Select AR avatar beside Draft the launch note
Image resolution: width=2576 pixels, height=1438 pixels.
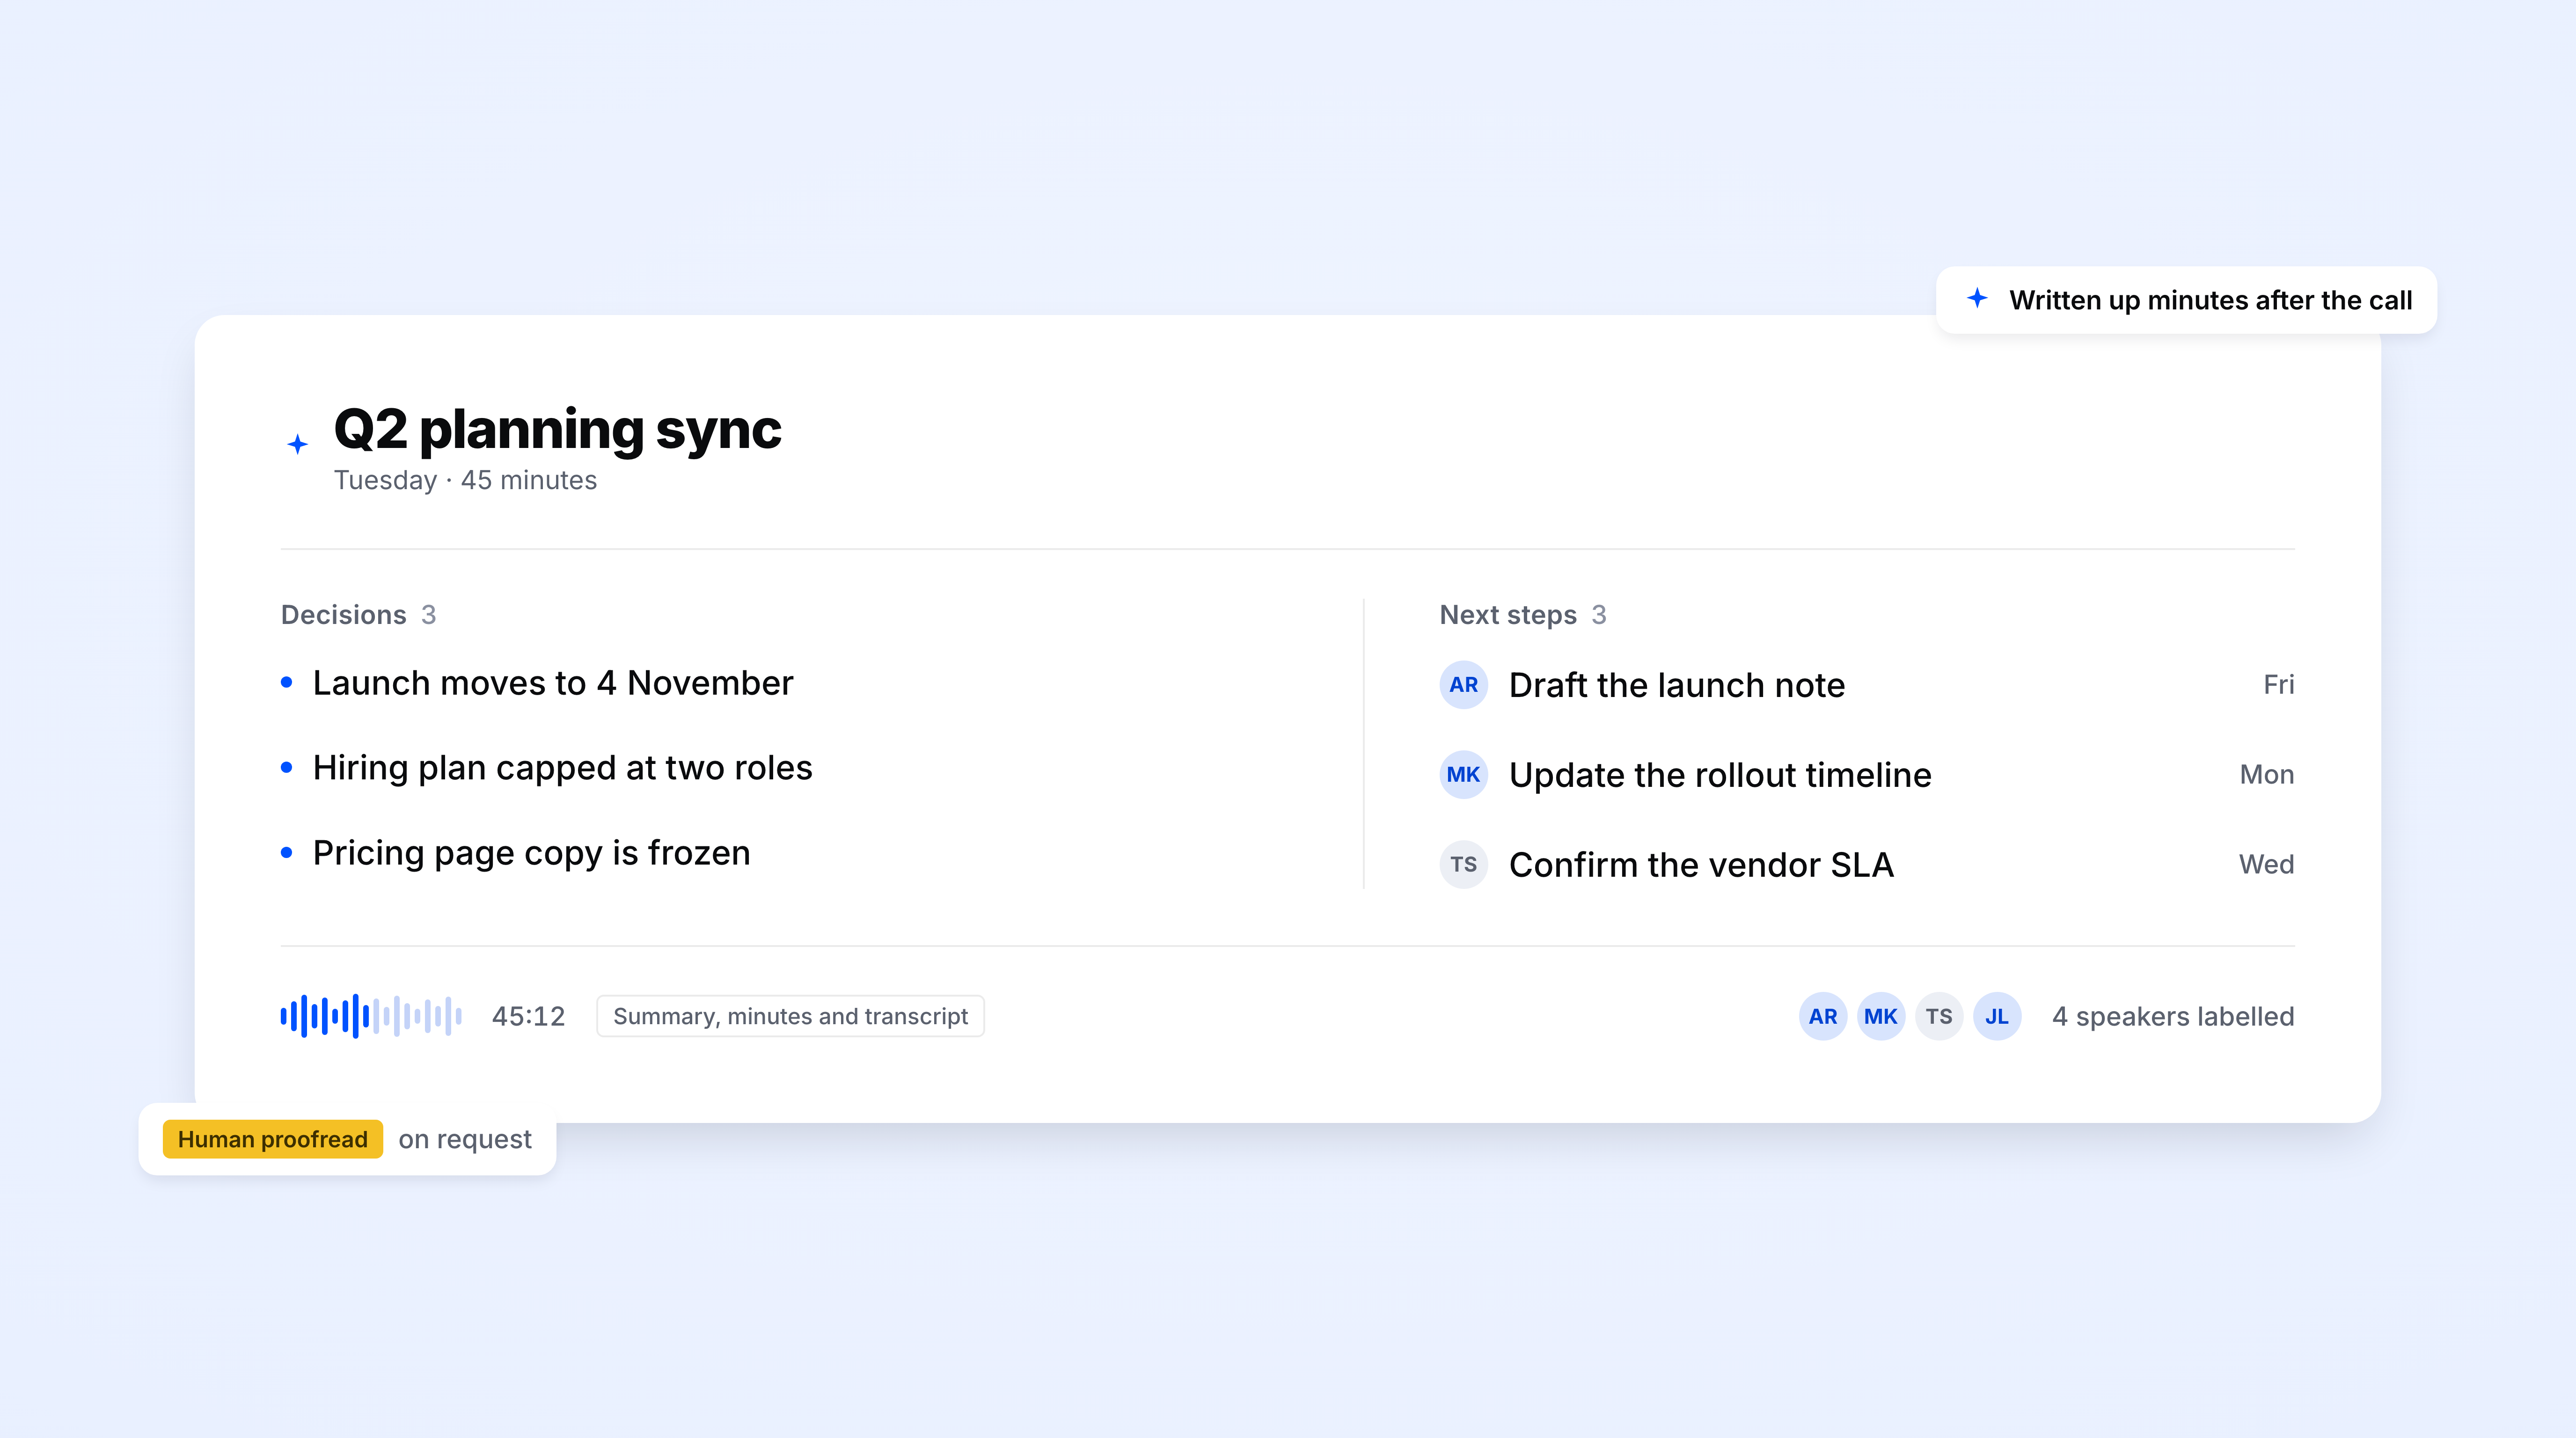tap(1463, 685)
